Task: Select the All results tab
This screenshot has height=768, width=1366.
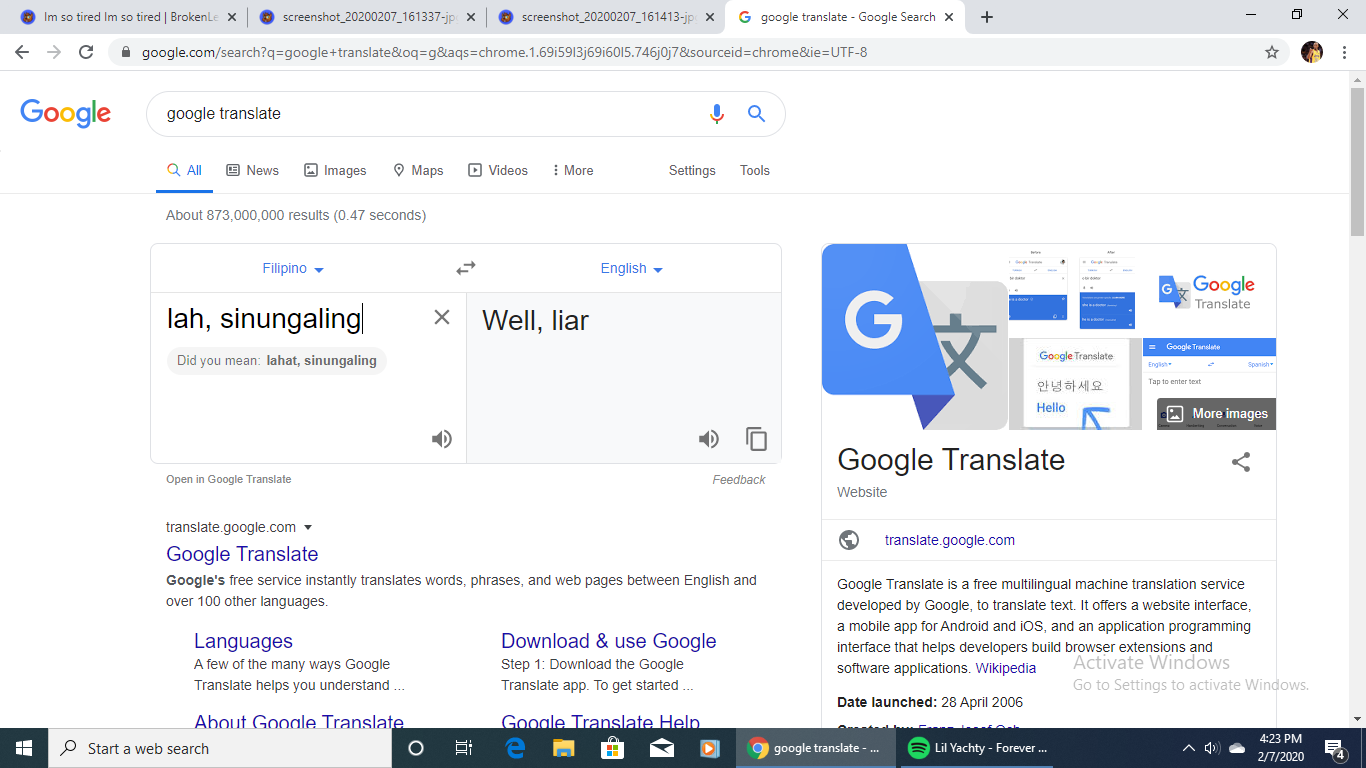Action: point(185,171)
